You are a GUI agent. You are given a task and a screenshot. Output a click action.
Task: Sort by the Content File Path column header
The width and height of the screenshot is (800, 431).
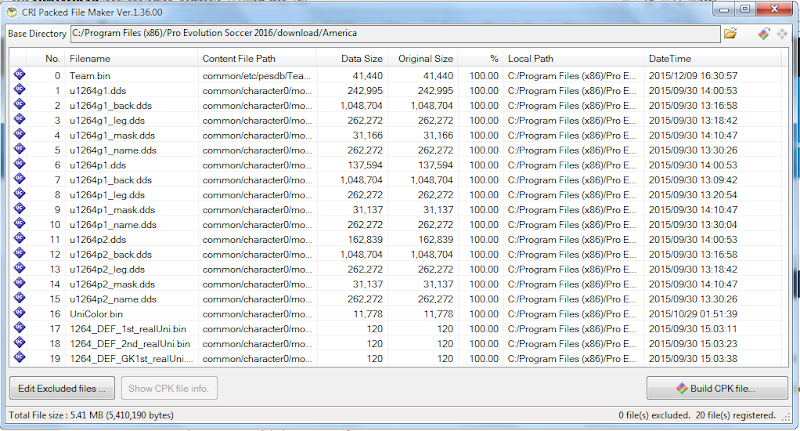(257, 59)
